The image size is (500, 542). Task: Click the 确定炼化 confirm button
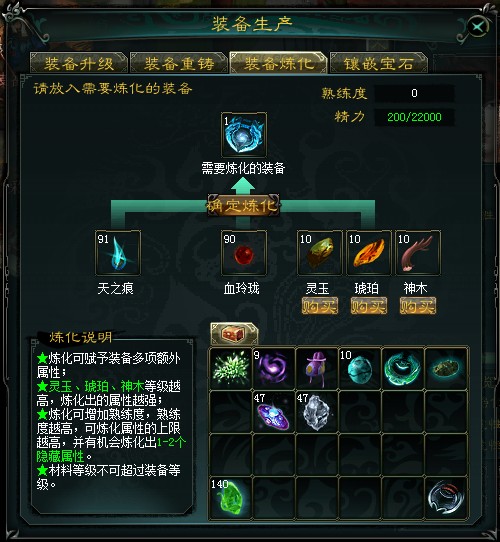click(243, 205)
